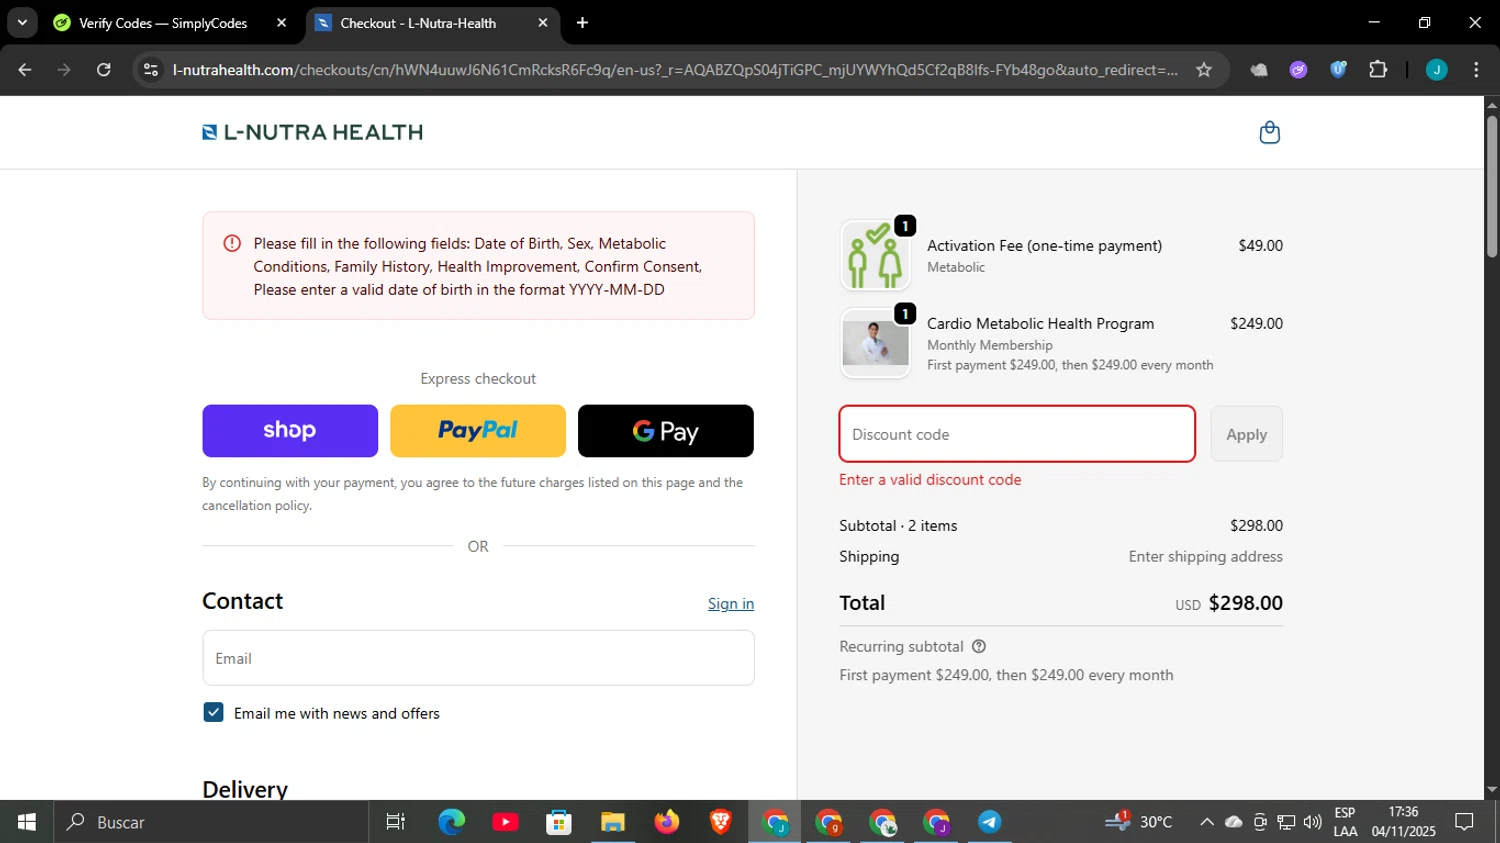The width and height of the screenshot is (1500, 843).
Task: Open the weather widget showing 30°C
Action: (1139, 822)
